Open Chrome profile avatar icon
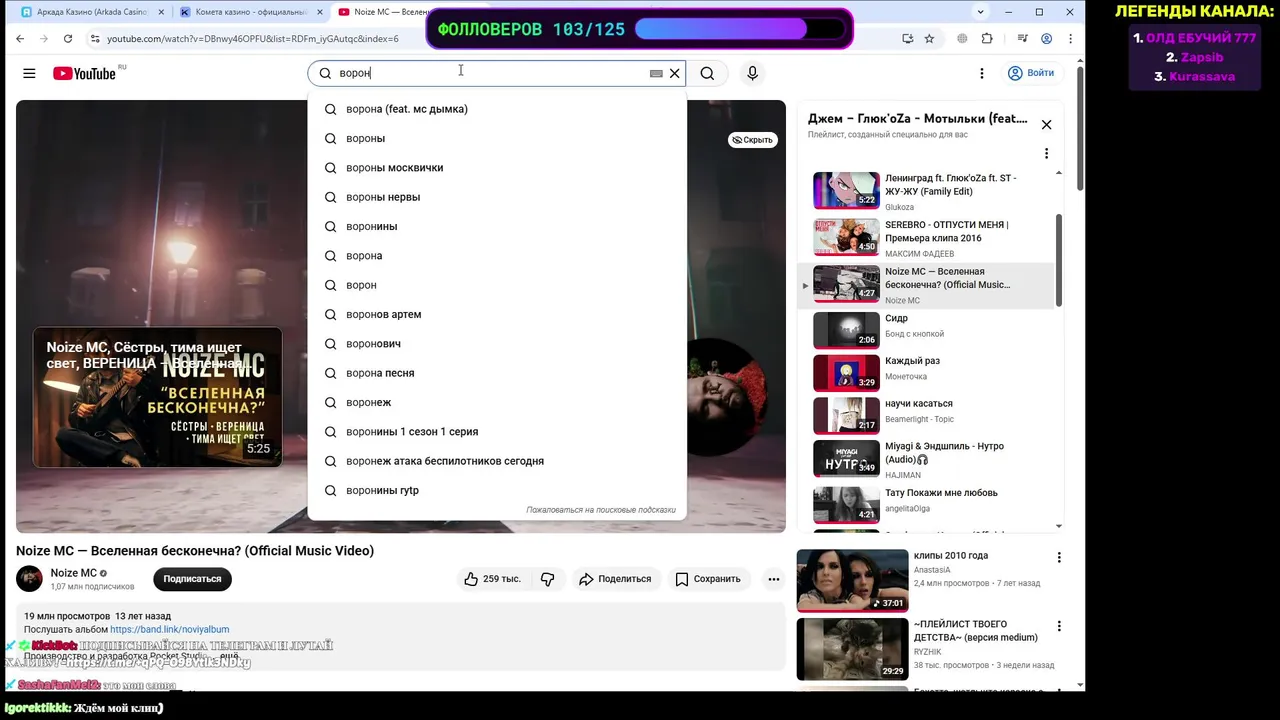The width and height of the screenshot is (1280, 720). (x=1046, y=39)
